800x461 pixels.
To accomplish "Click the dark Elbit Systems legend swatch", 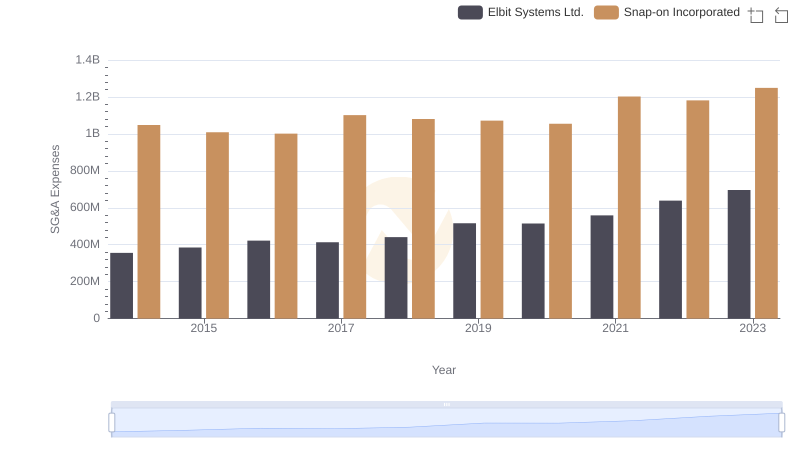I will pos(470,12).
